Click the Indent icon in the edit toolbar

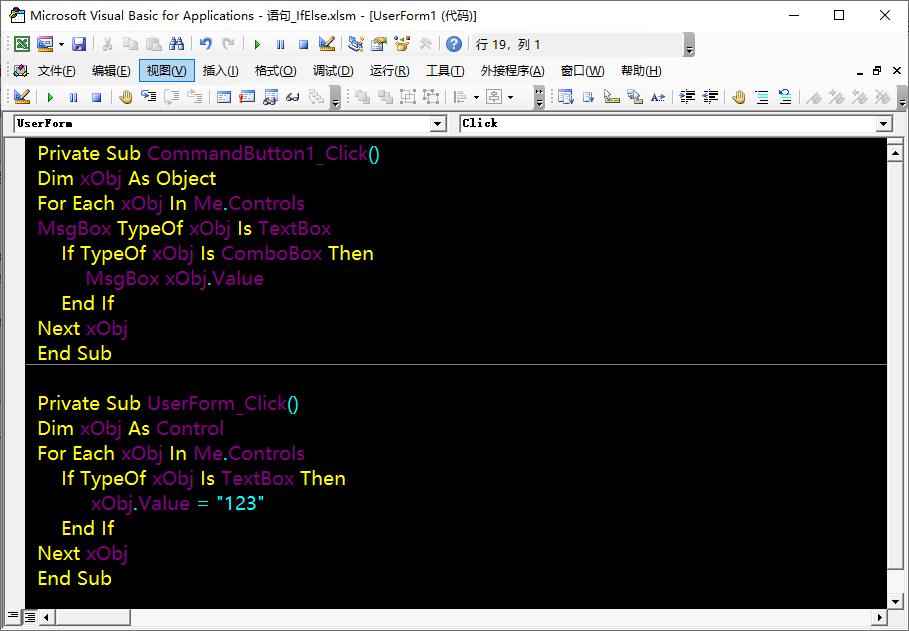(x=688, y=97)
